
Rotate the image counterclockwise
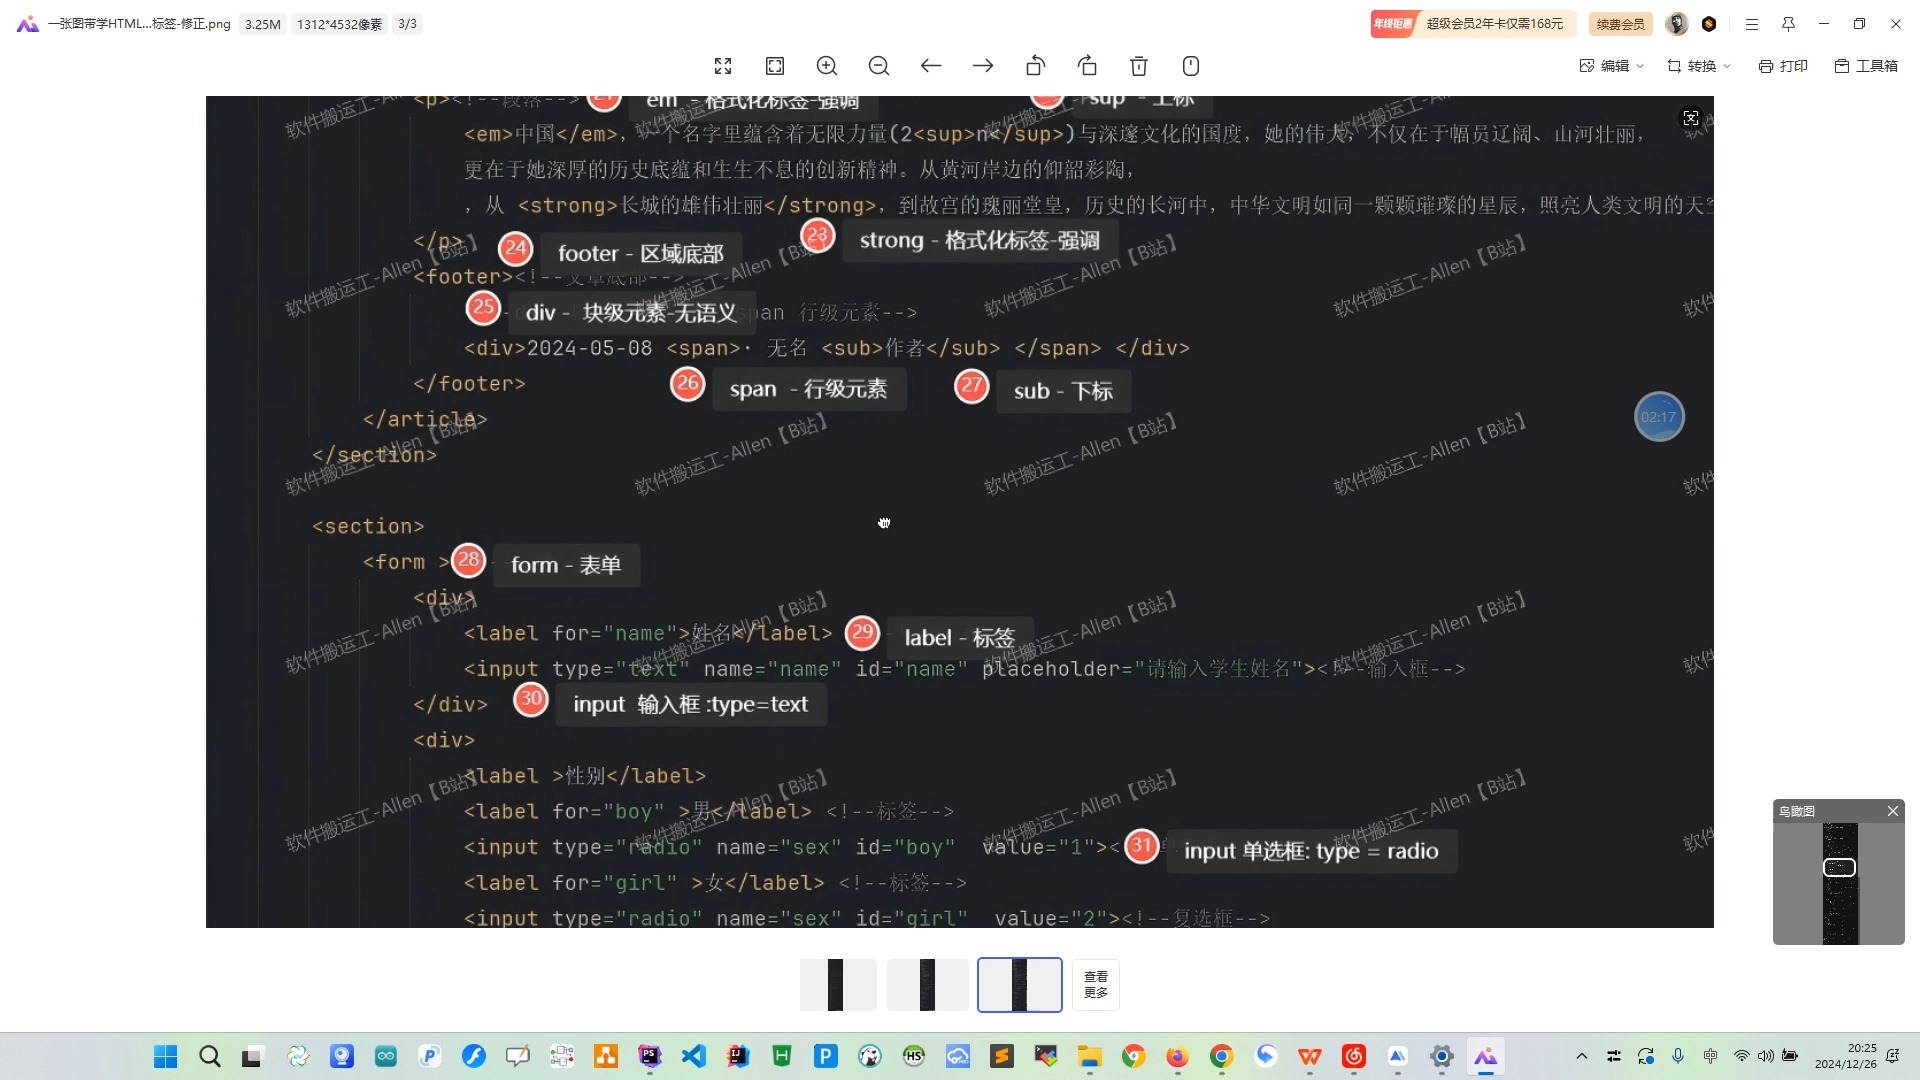[1035, 66]
